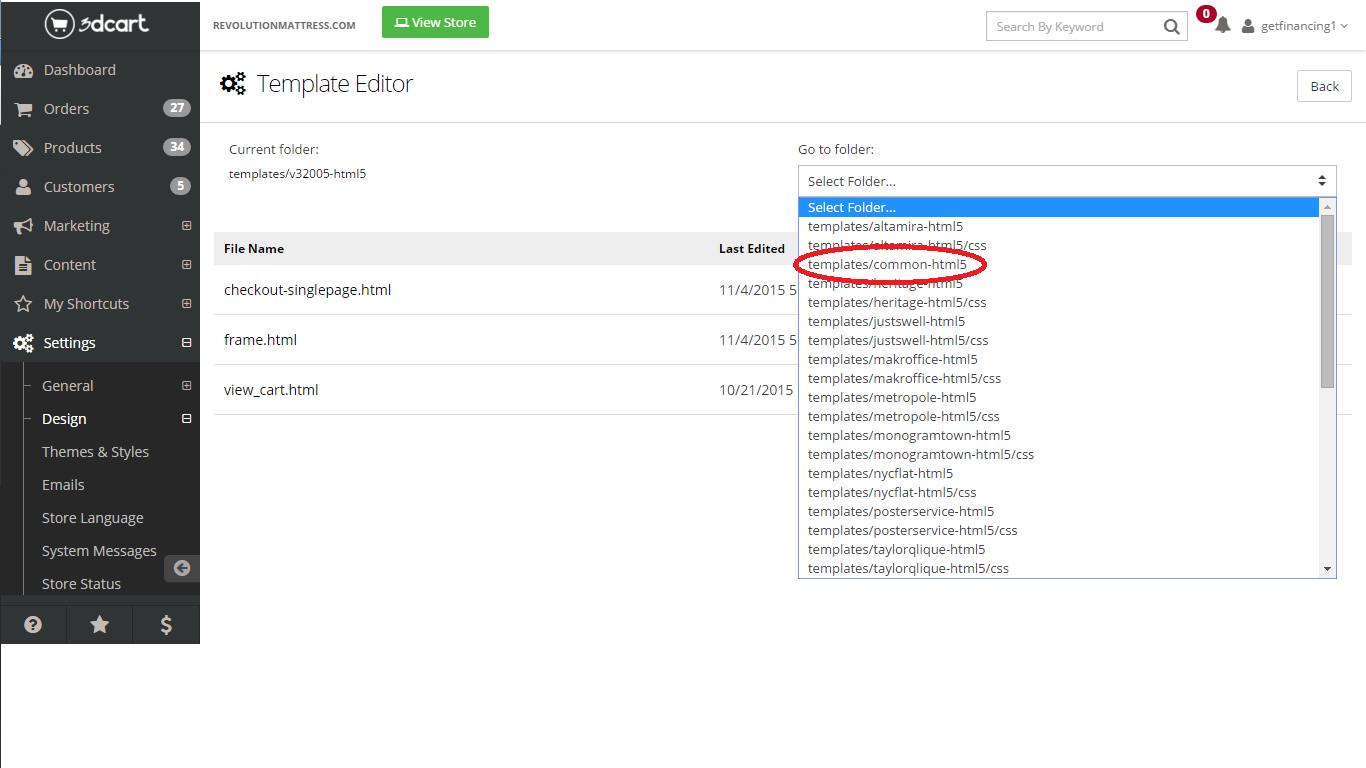This screenshot has width=1366, height=768.
Task: Select templates/heritage-html5/css folder
Action: [x=897, y=302]
